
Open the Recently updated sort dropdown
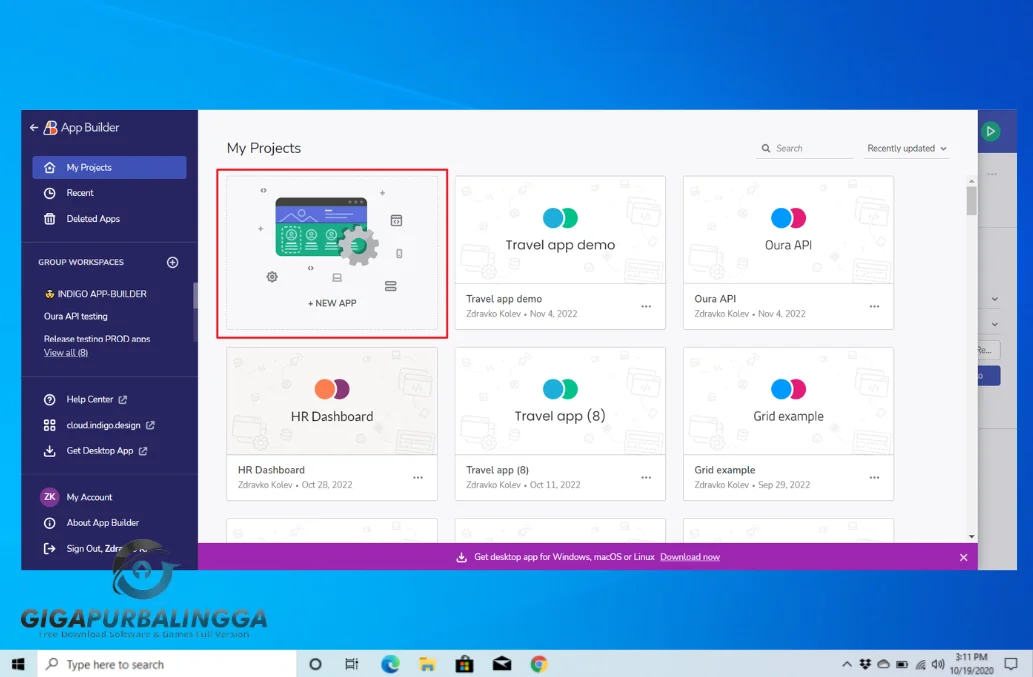pos(906,148)
